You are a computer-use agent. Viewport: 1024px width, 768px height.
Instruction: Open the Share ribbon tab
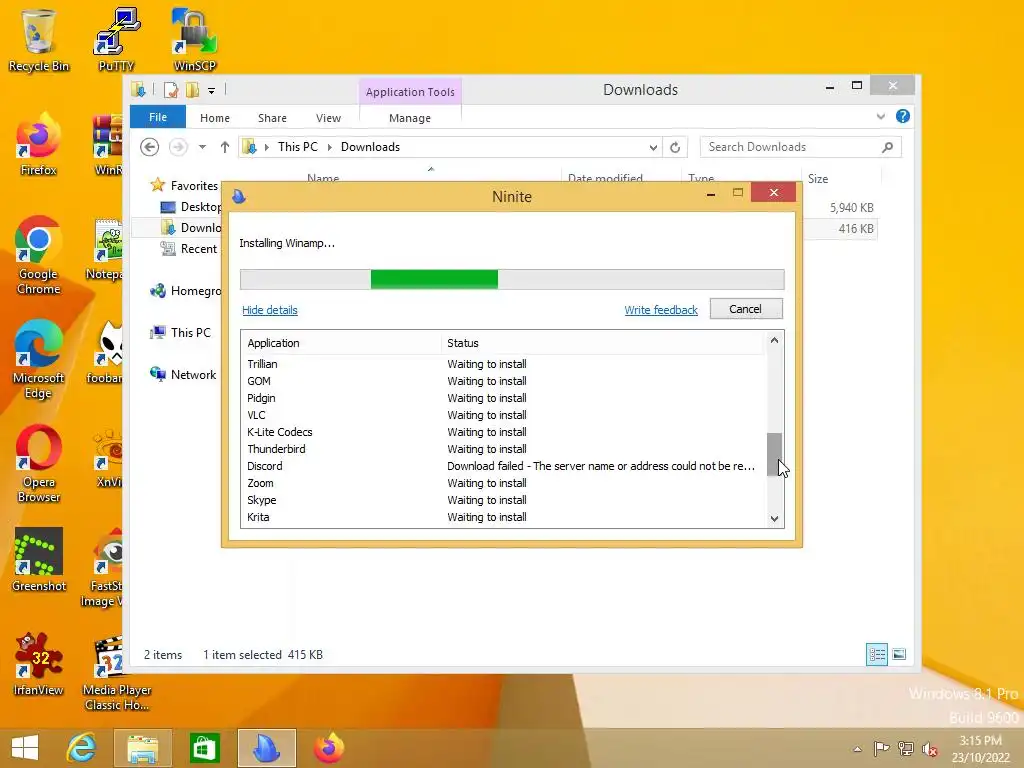tap(272, 118)
